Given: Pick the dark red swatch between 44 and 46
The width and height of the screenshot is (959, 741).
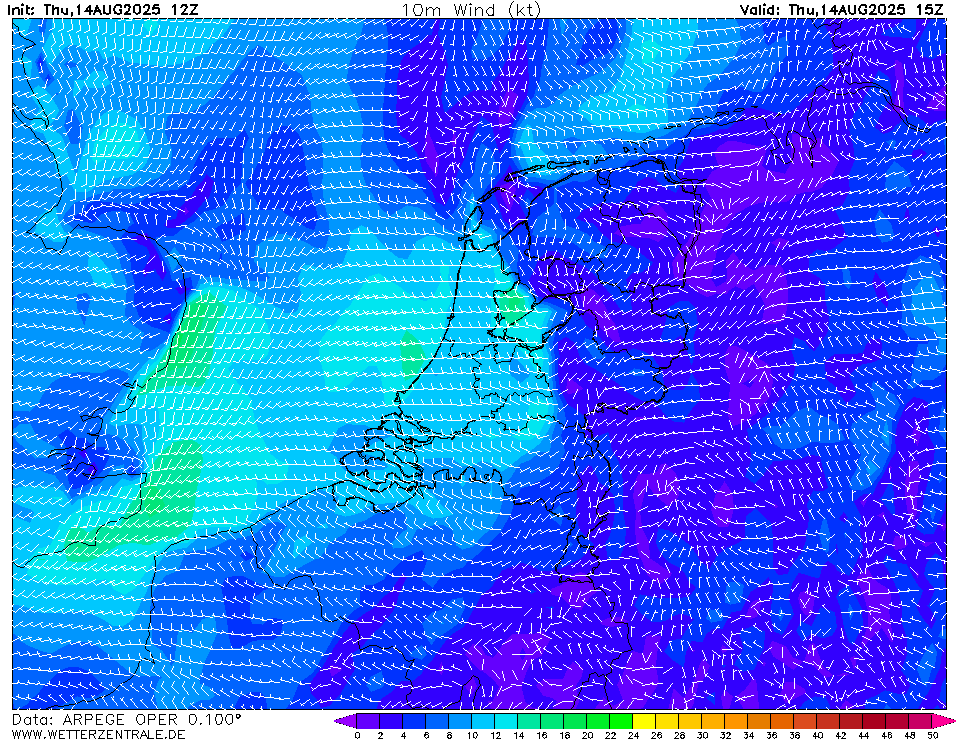Looking at the screenshot, I should point(875,721).
